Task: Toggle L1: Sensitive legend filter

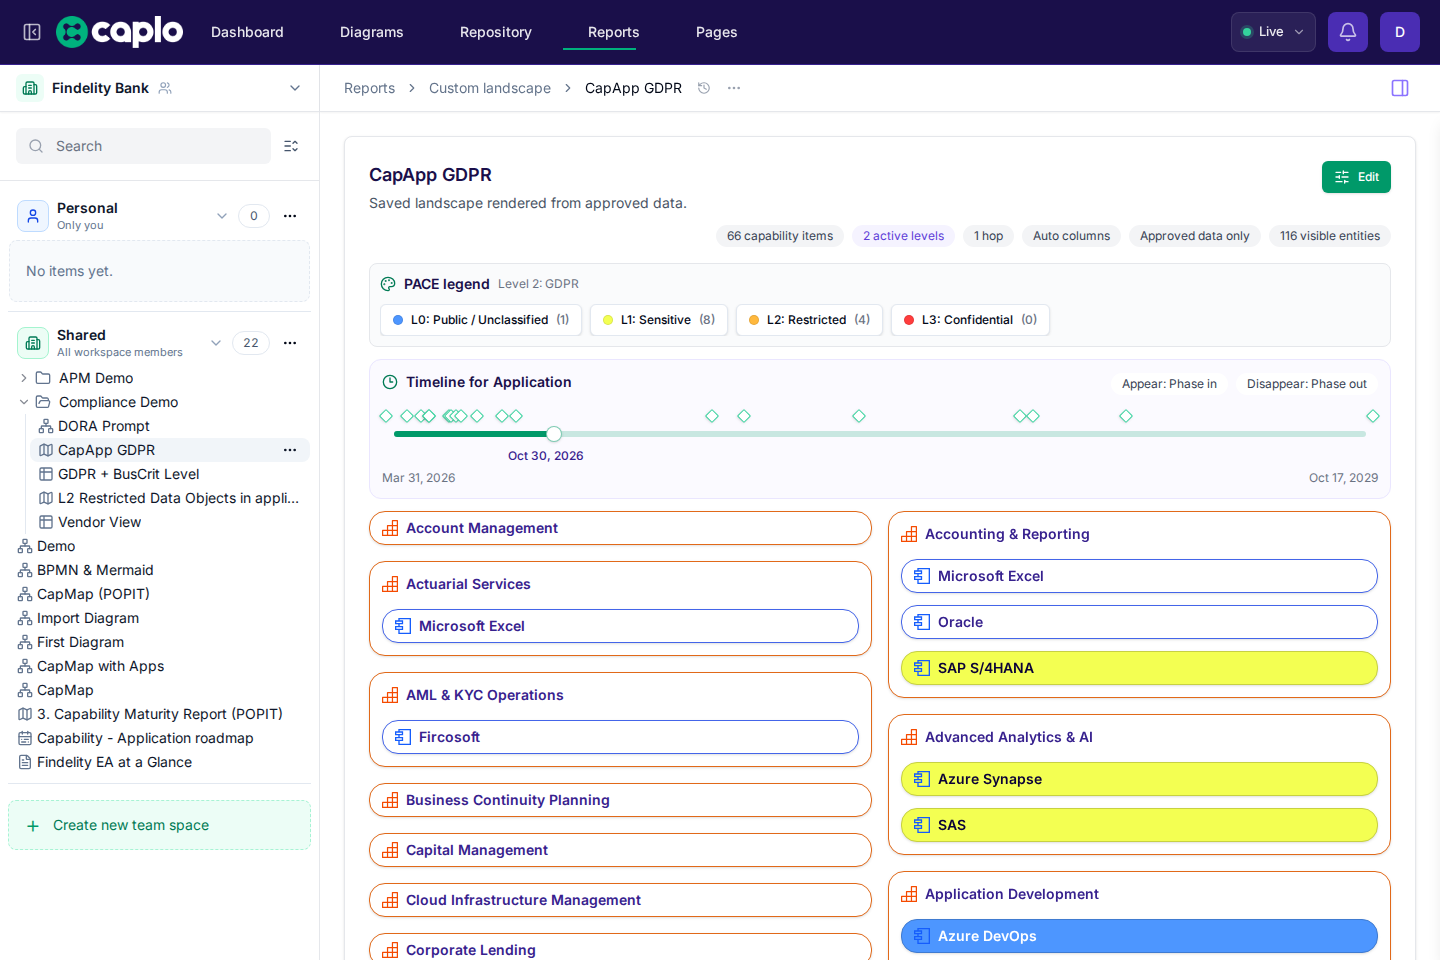Action: point(659,320)
